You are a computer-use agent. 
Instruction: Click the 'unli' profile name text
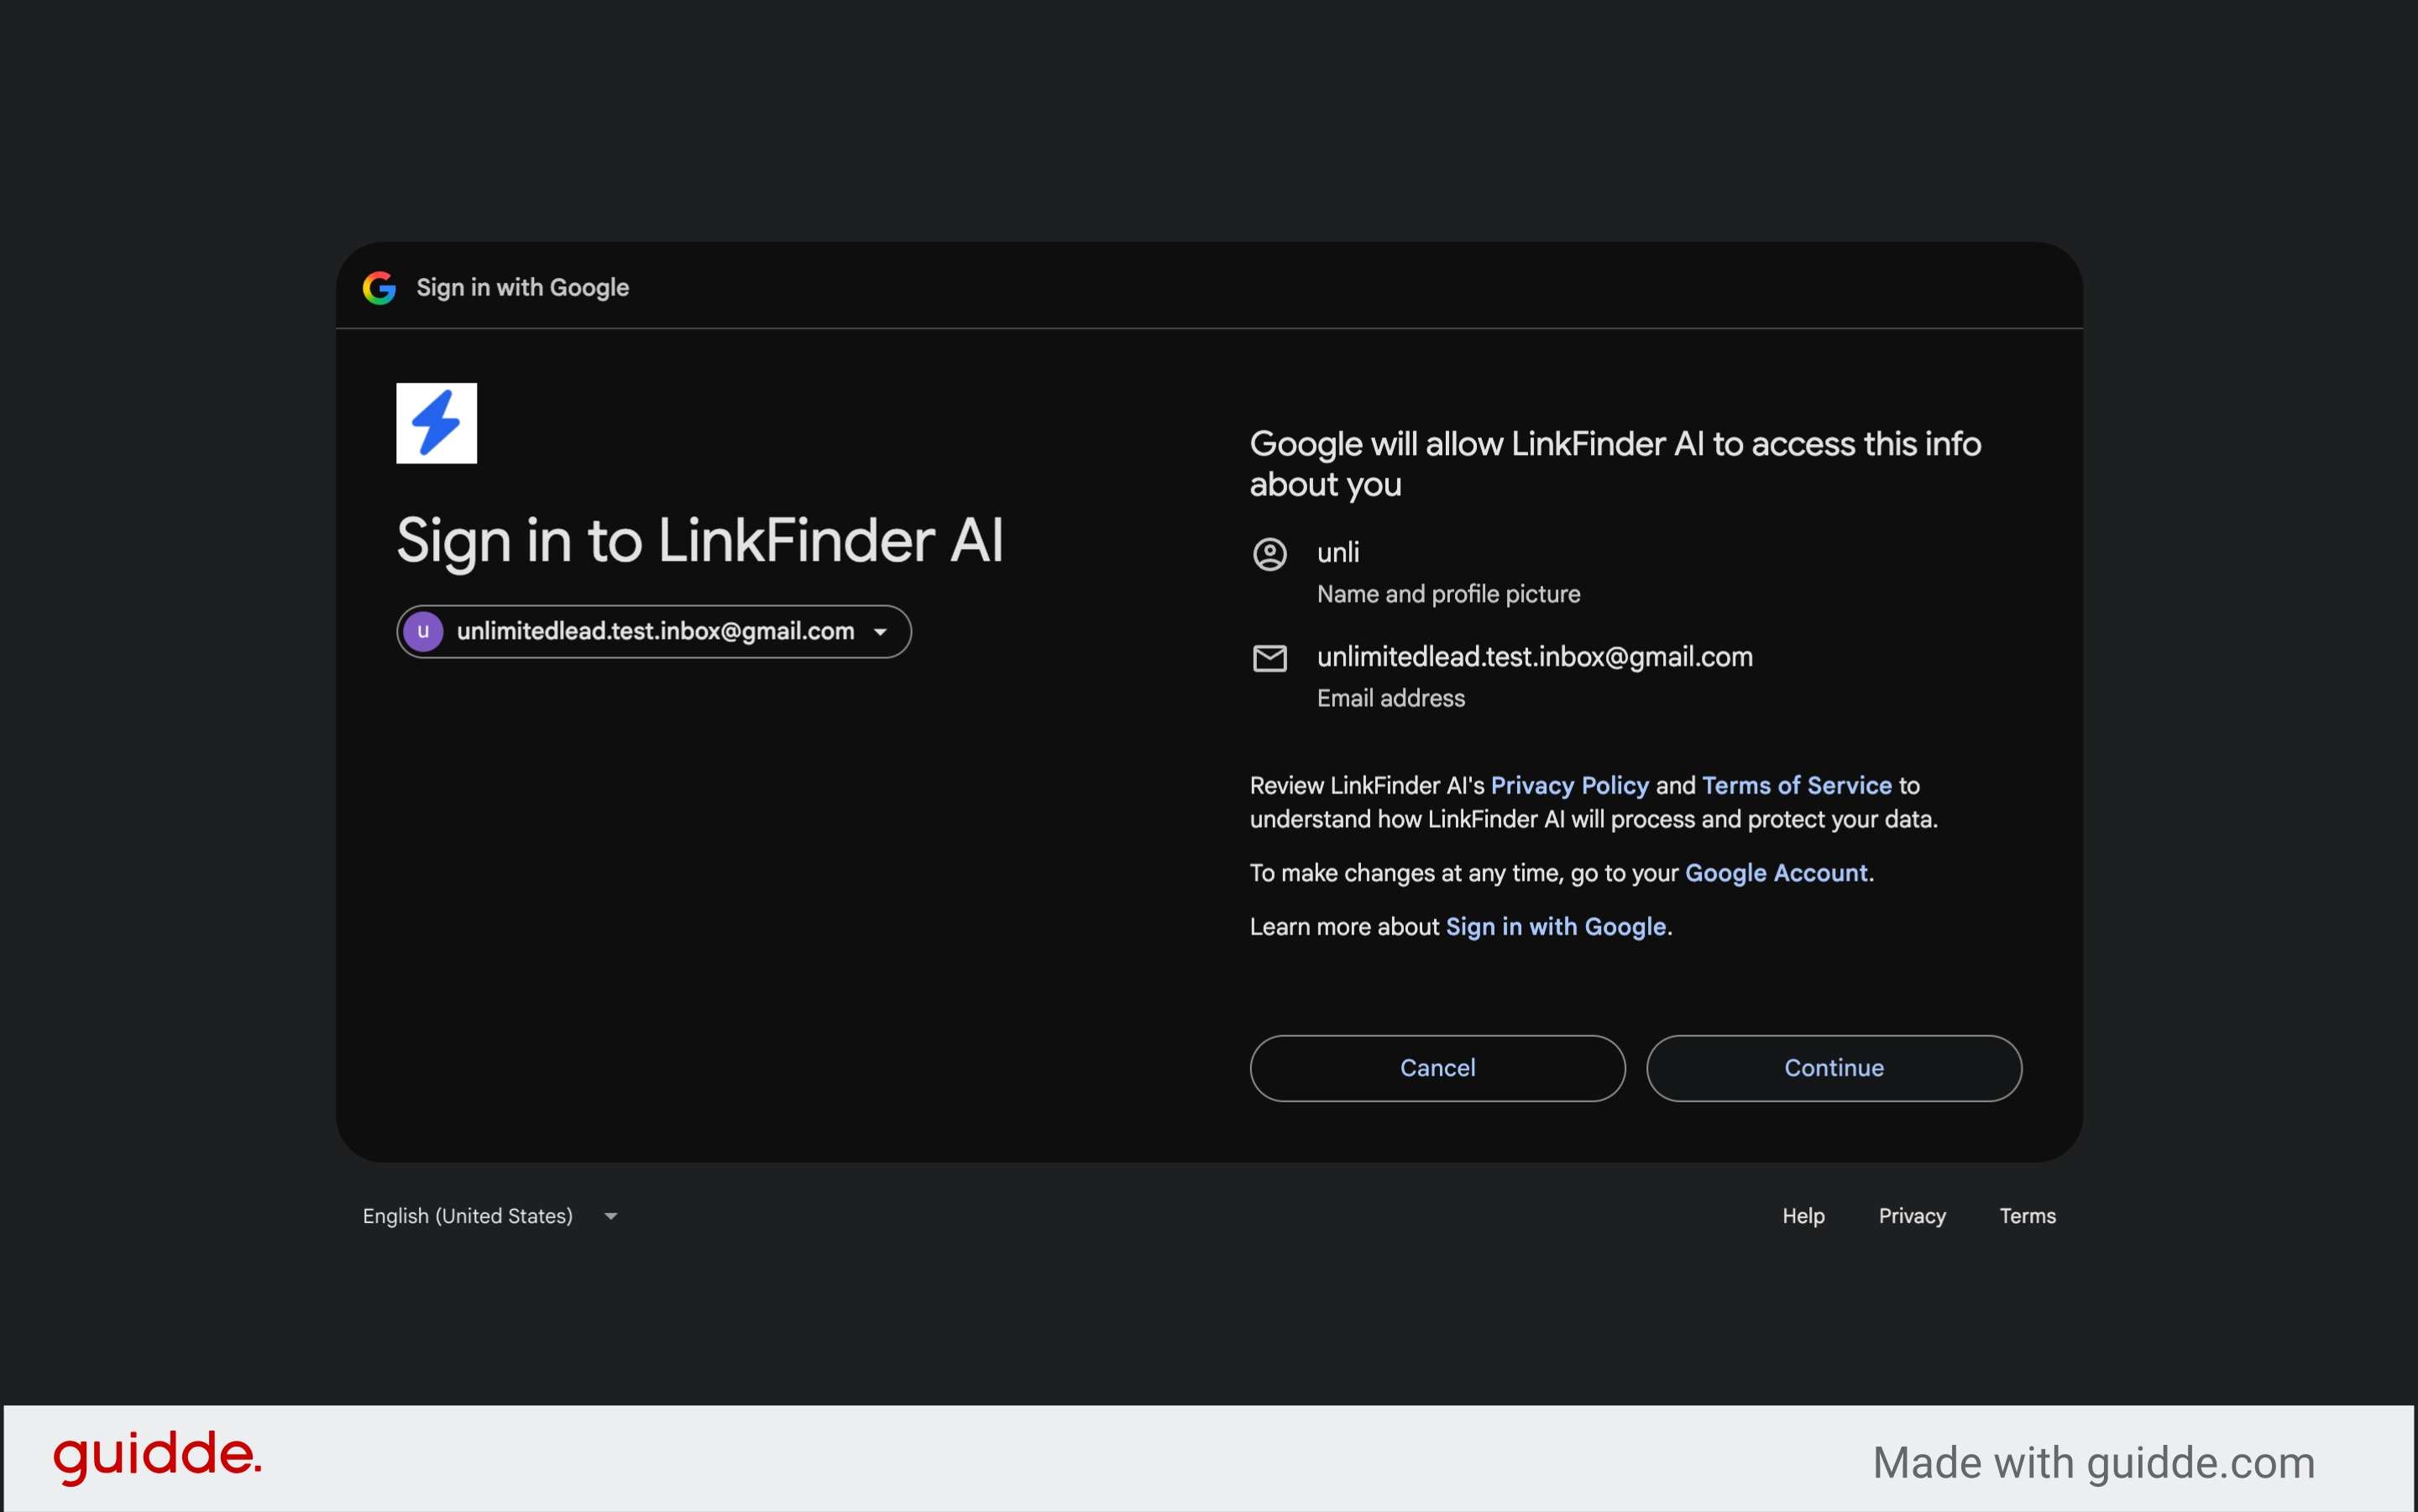pos(1338,552)
